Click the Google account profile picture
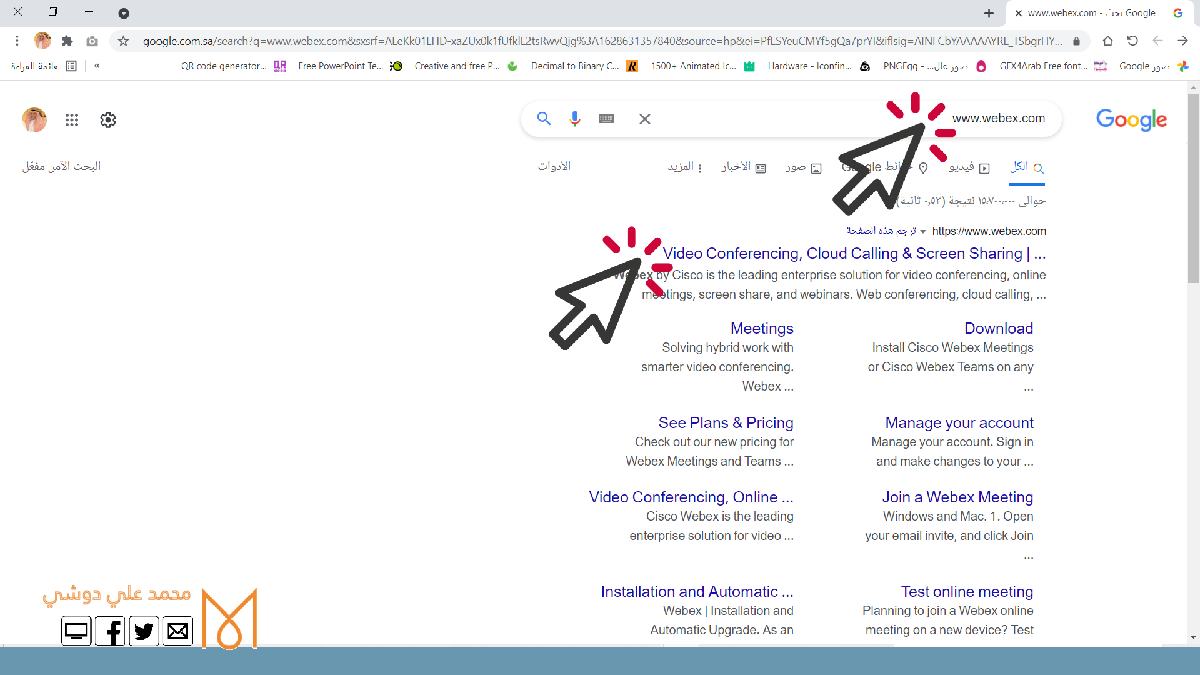This screenshot has width=1200, height=675. (x=35, y=120)
